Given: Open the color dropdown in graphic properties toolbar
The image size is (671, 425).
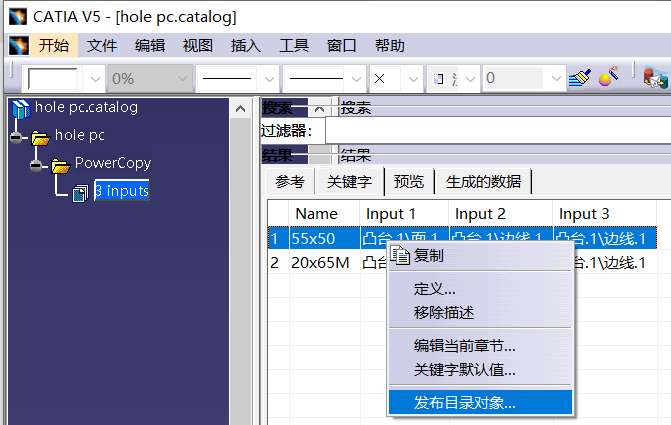Looking at the screenshot, I should click(x=95, y=79).
